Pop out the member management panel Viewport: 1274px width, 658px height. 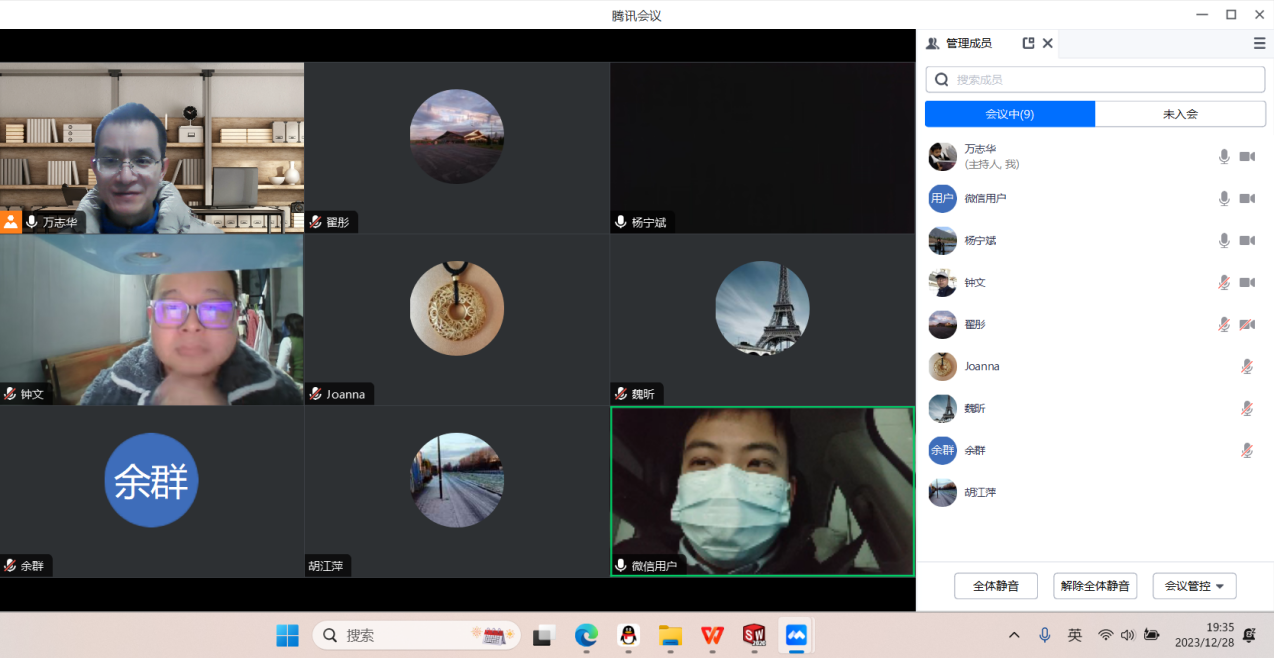click(1028, 43)
